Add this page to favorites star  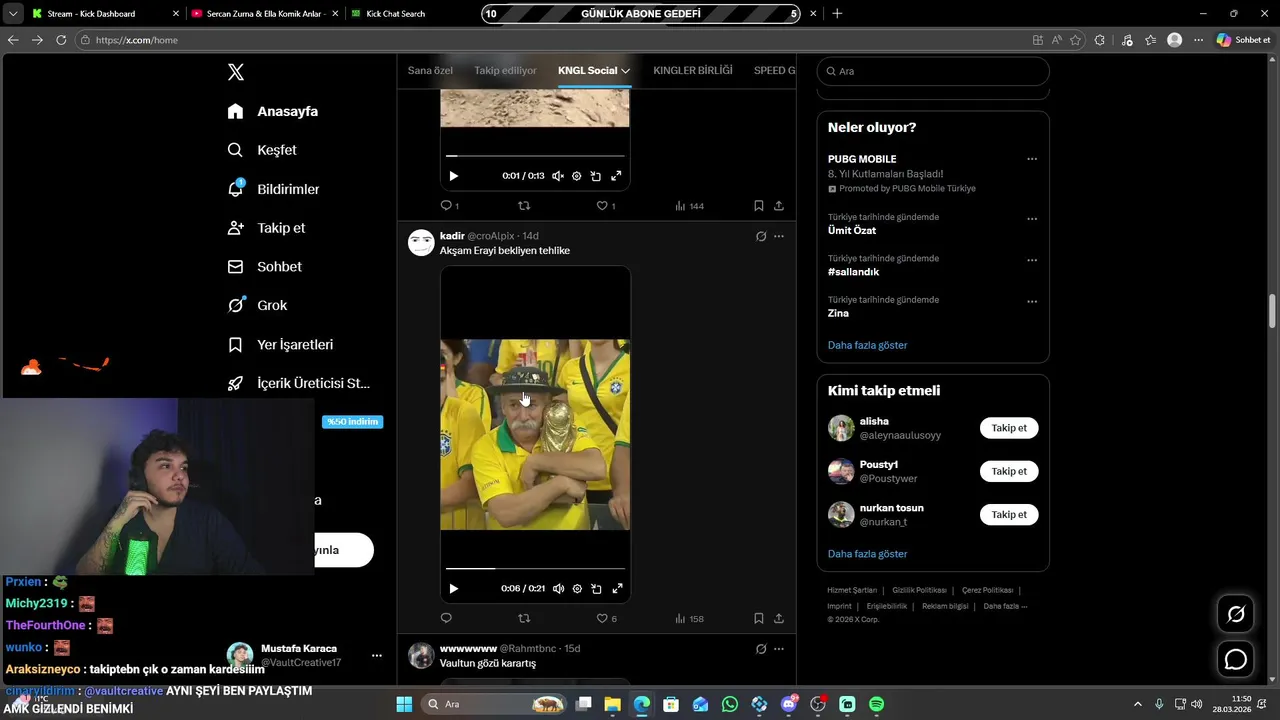tap(1076, 40)
